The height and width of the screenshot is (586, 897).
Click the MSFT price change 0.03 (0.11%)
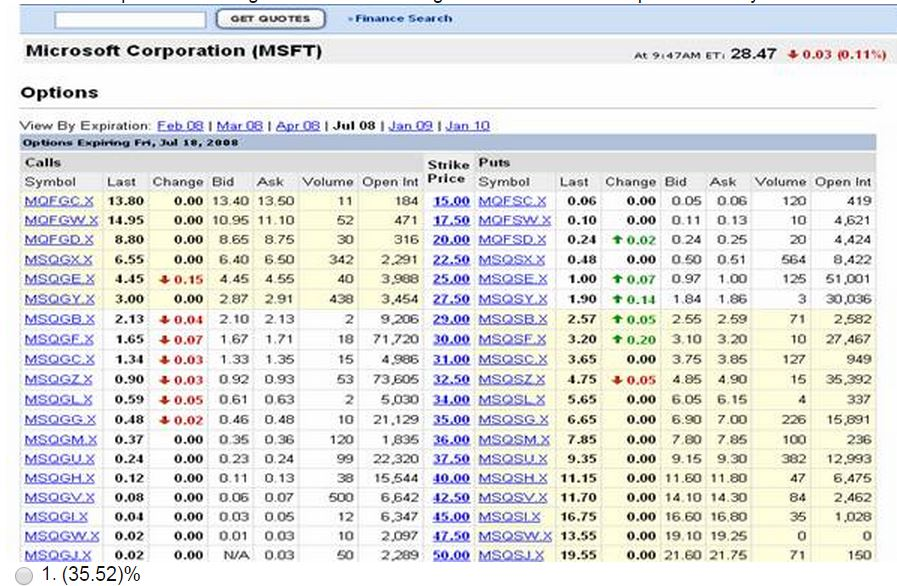tap(838, 54)
